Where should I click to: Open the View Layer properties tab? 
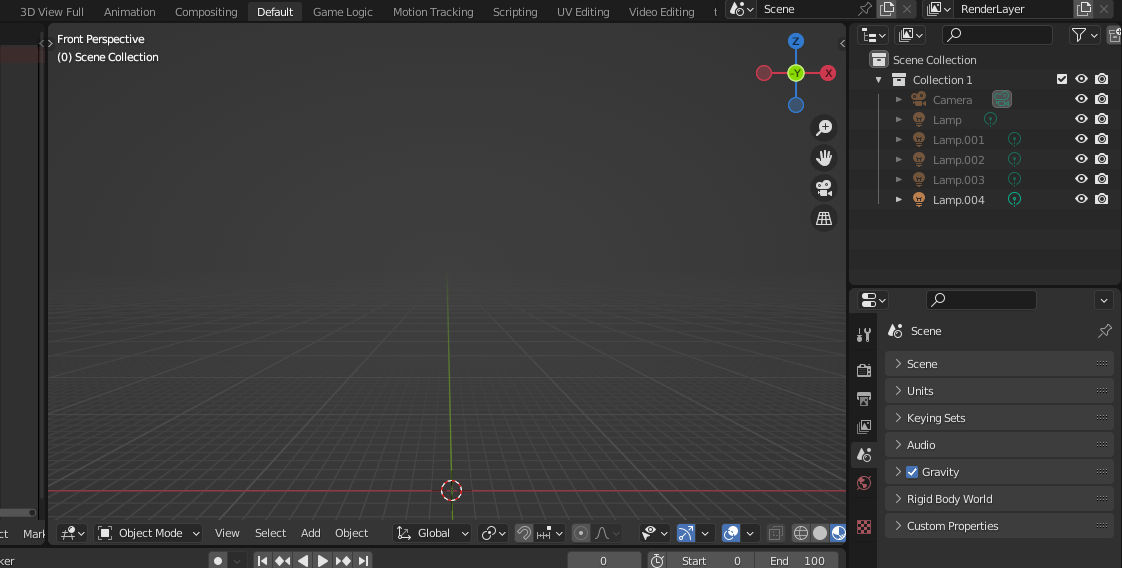pos(864,426)
